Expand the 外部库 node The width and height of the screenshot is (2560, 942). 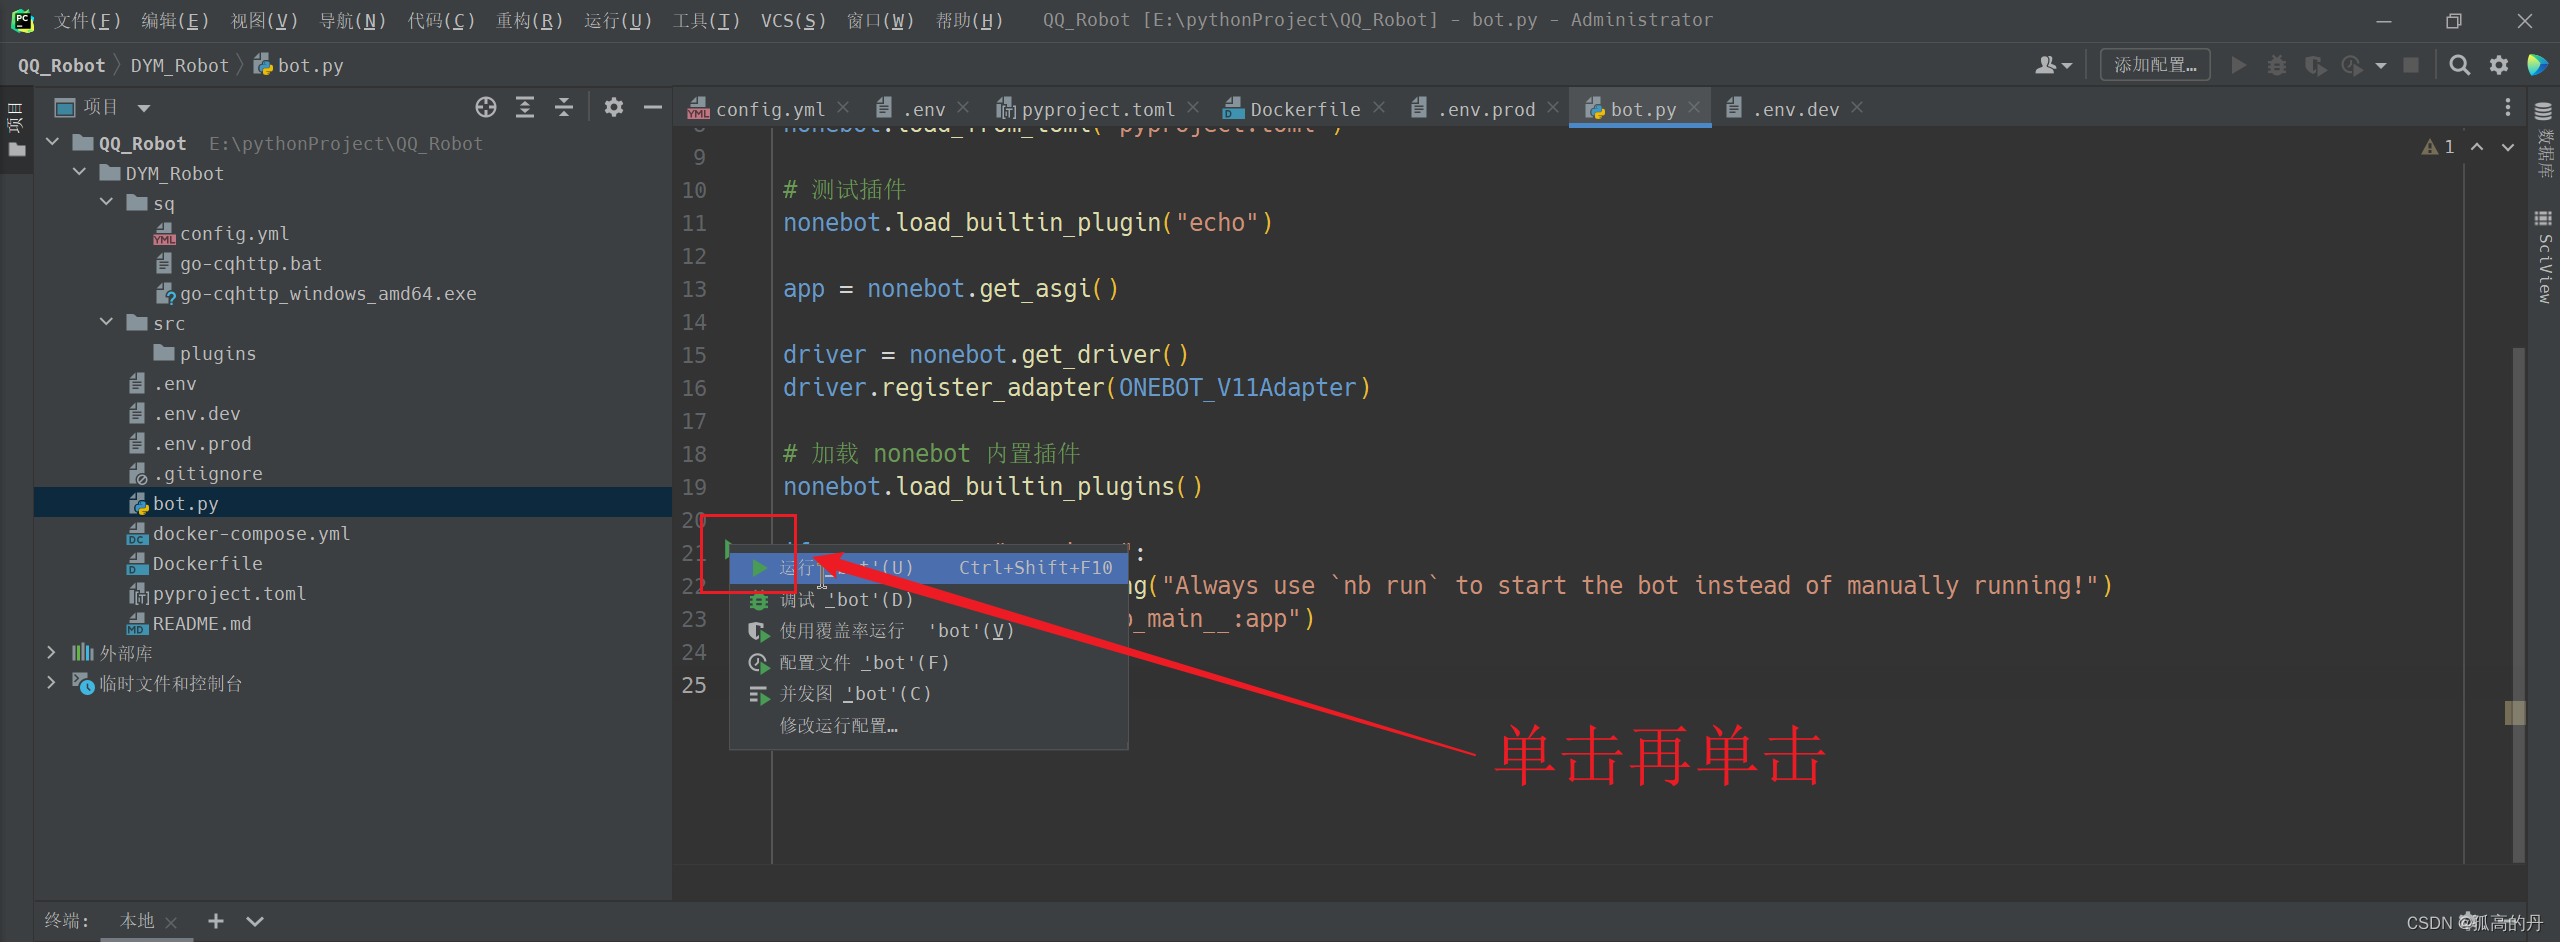[x=52, y=653]
